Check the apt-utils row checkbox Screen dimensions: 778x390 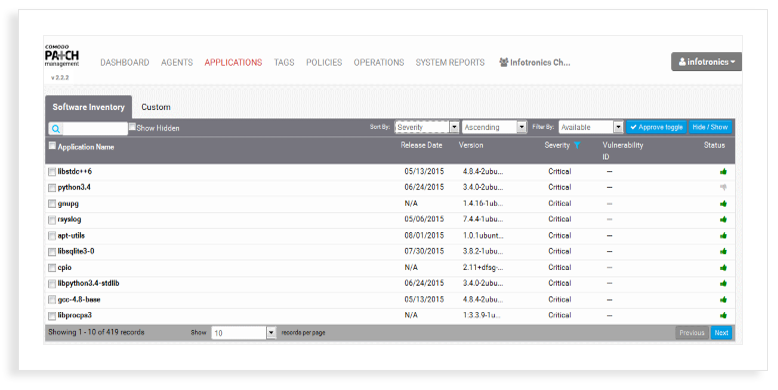coord(52,236)
